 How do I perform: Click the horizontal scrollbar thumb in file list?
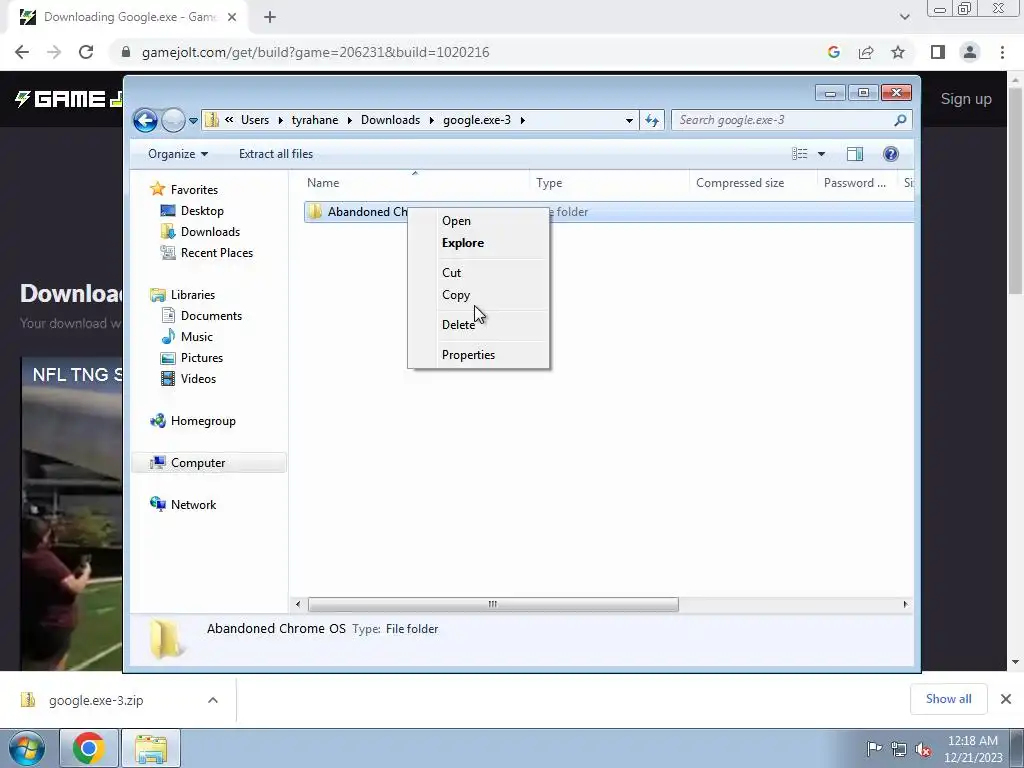[x=493, y=605]
